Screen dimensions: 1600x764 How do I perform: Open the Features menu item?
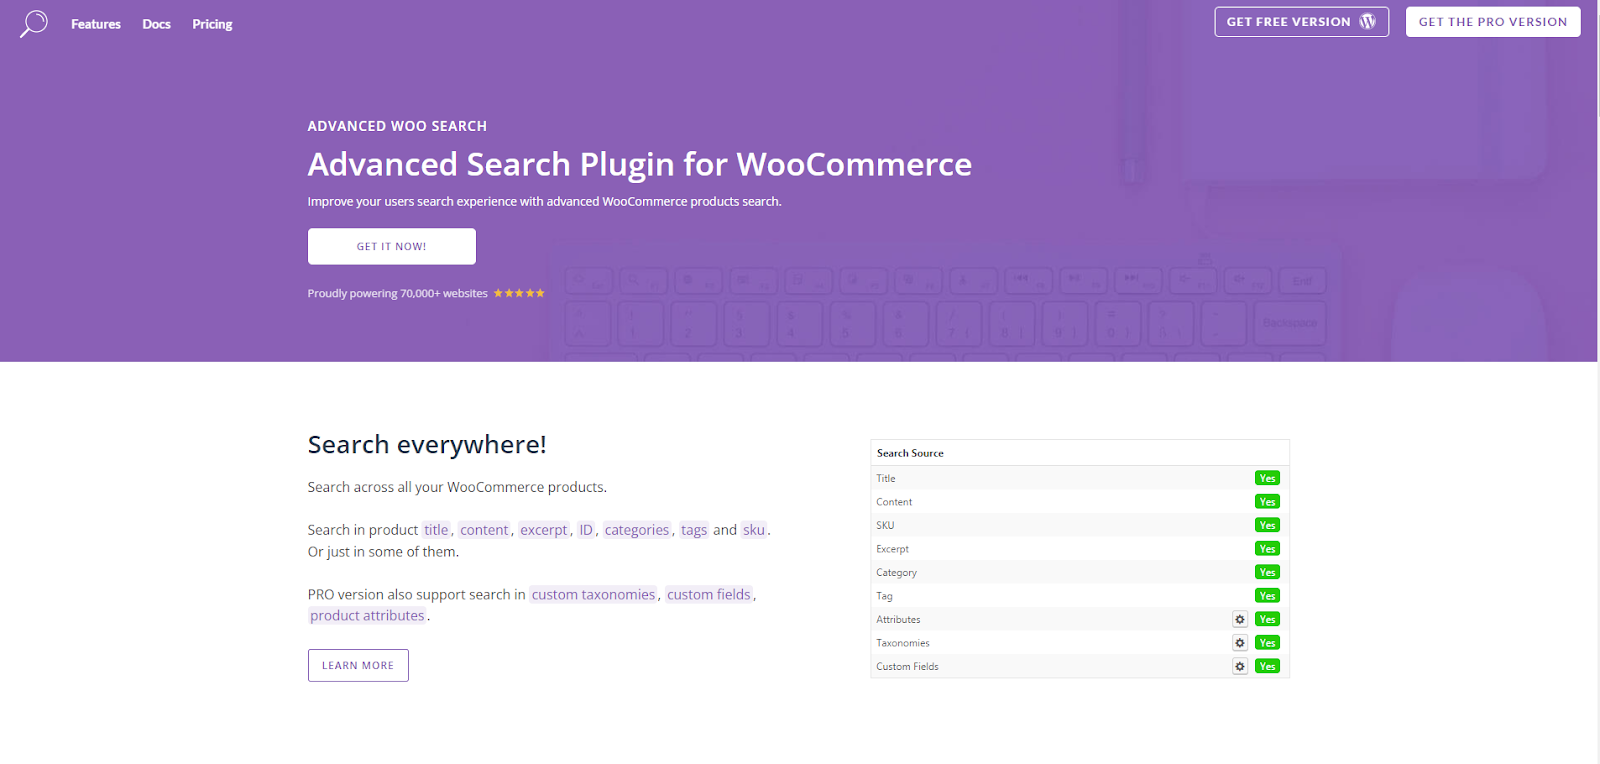[x=96, y=24]
